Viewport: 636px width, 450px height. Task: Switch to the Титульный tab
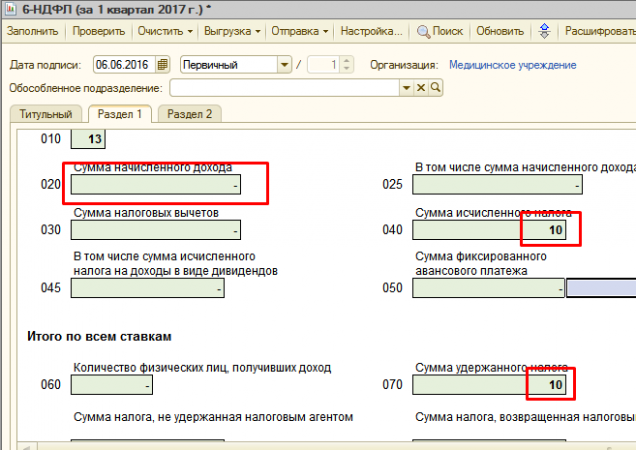pyautogui.click(x=46, y=113)
